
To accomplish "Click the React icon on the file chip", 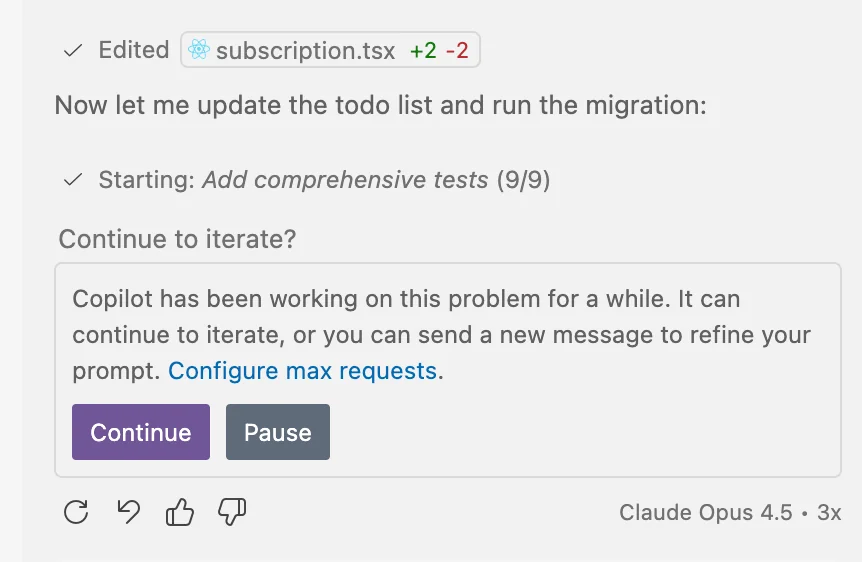I will coord(199,50).
